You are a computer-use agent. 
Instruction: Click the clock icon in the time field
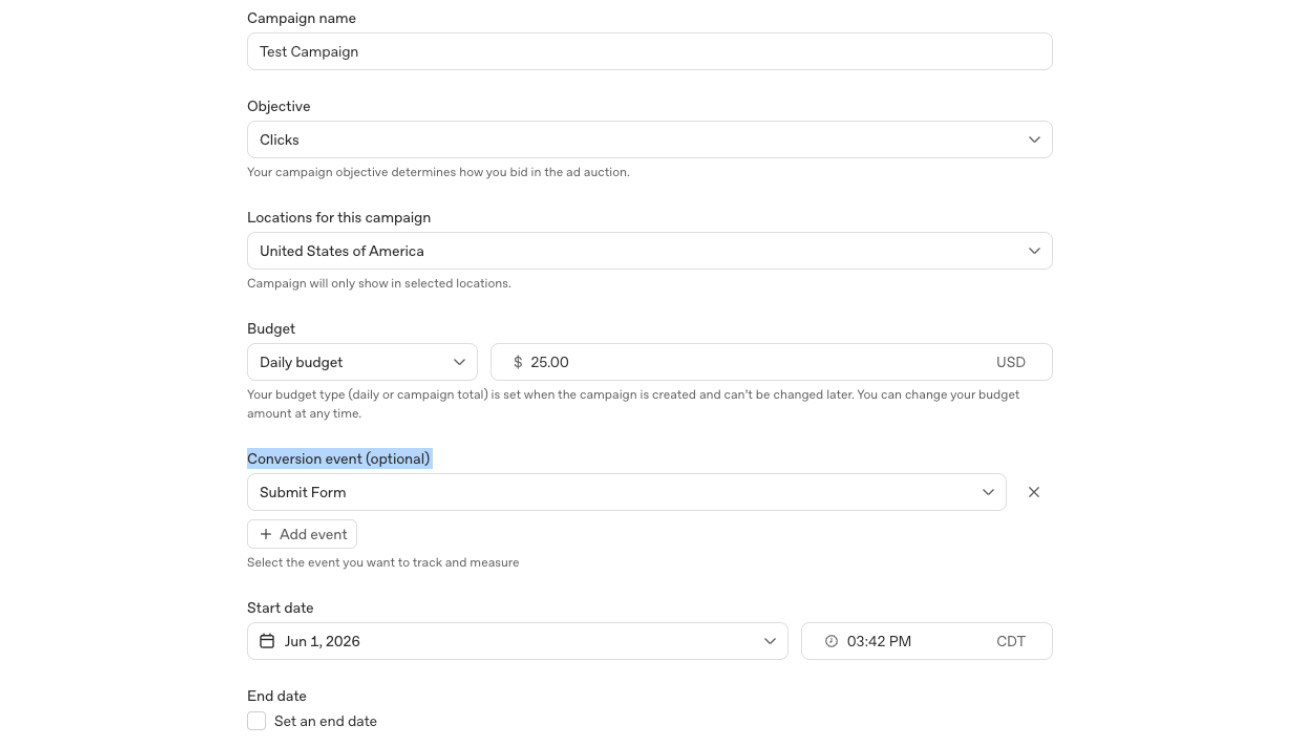[x=831, y=641]
